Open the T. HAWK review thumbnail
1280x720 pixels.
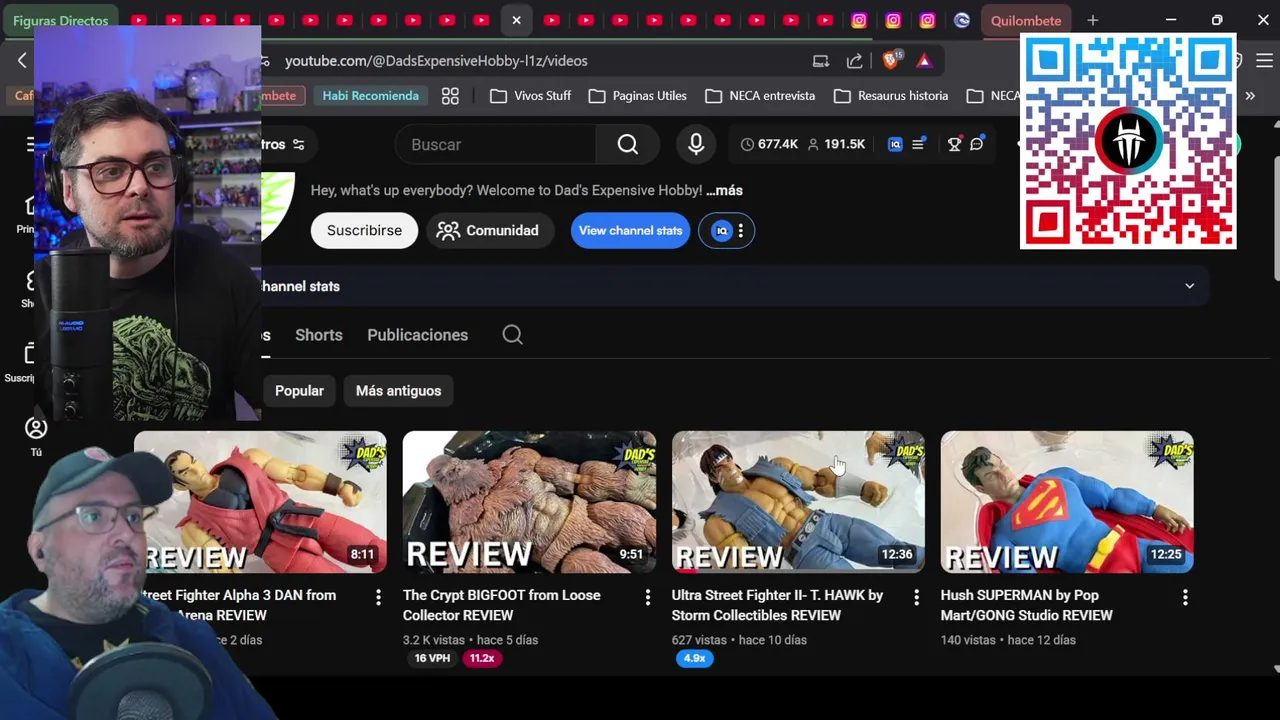[798, 502]
